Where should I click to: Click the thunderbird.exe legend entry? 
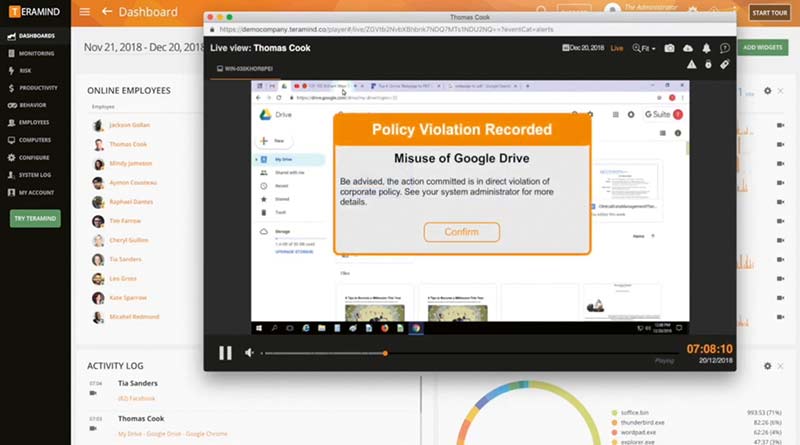[x=638, y=423]
